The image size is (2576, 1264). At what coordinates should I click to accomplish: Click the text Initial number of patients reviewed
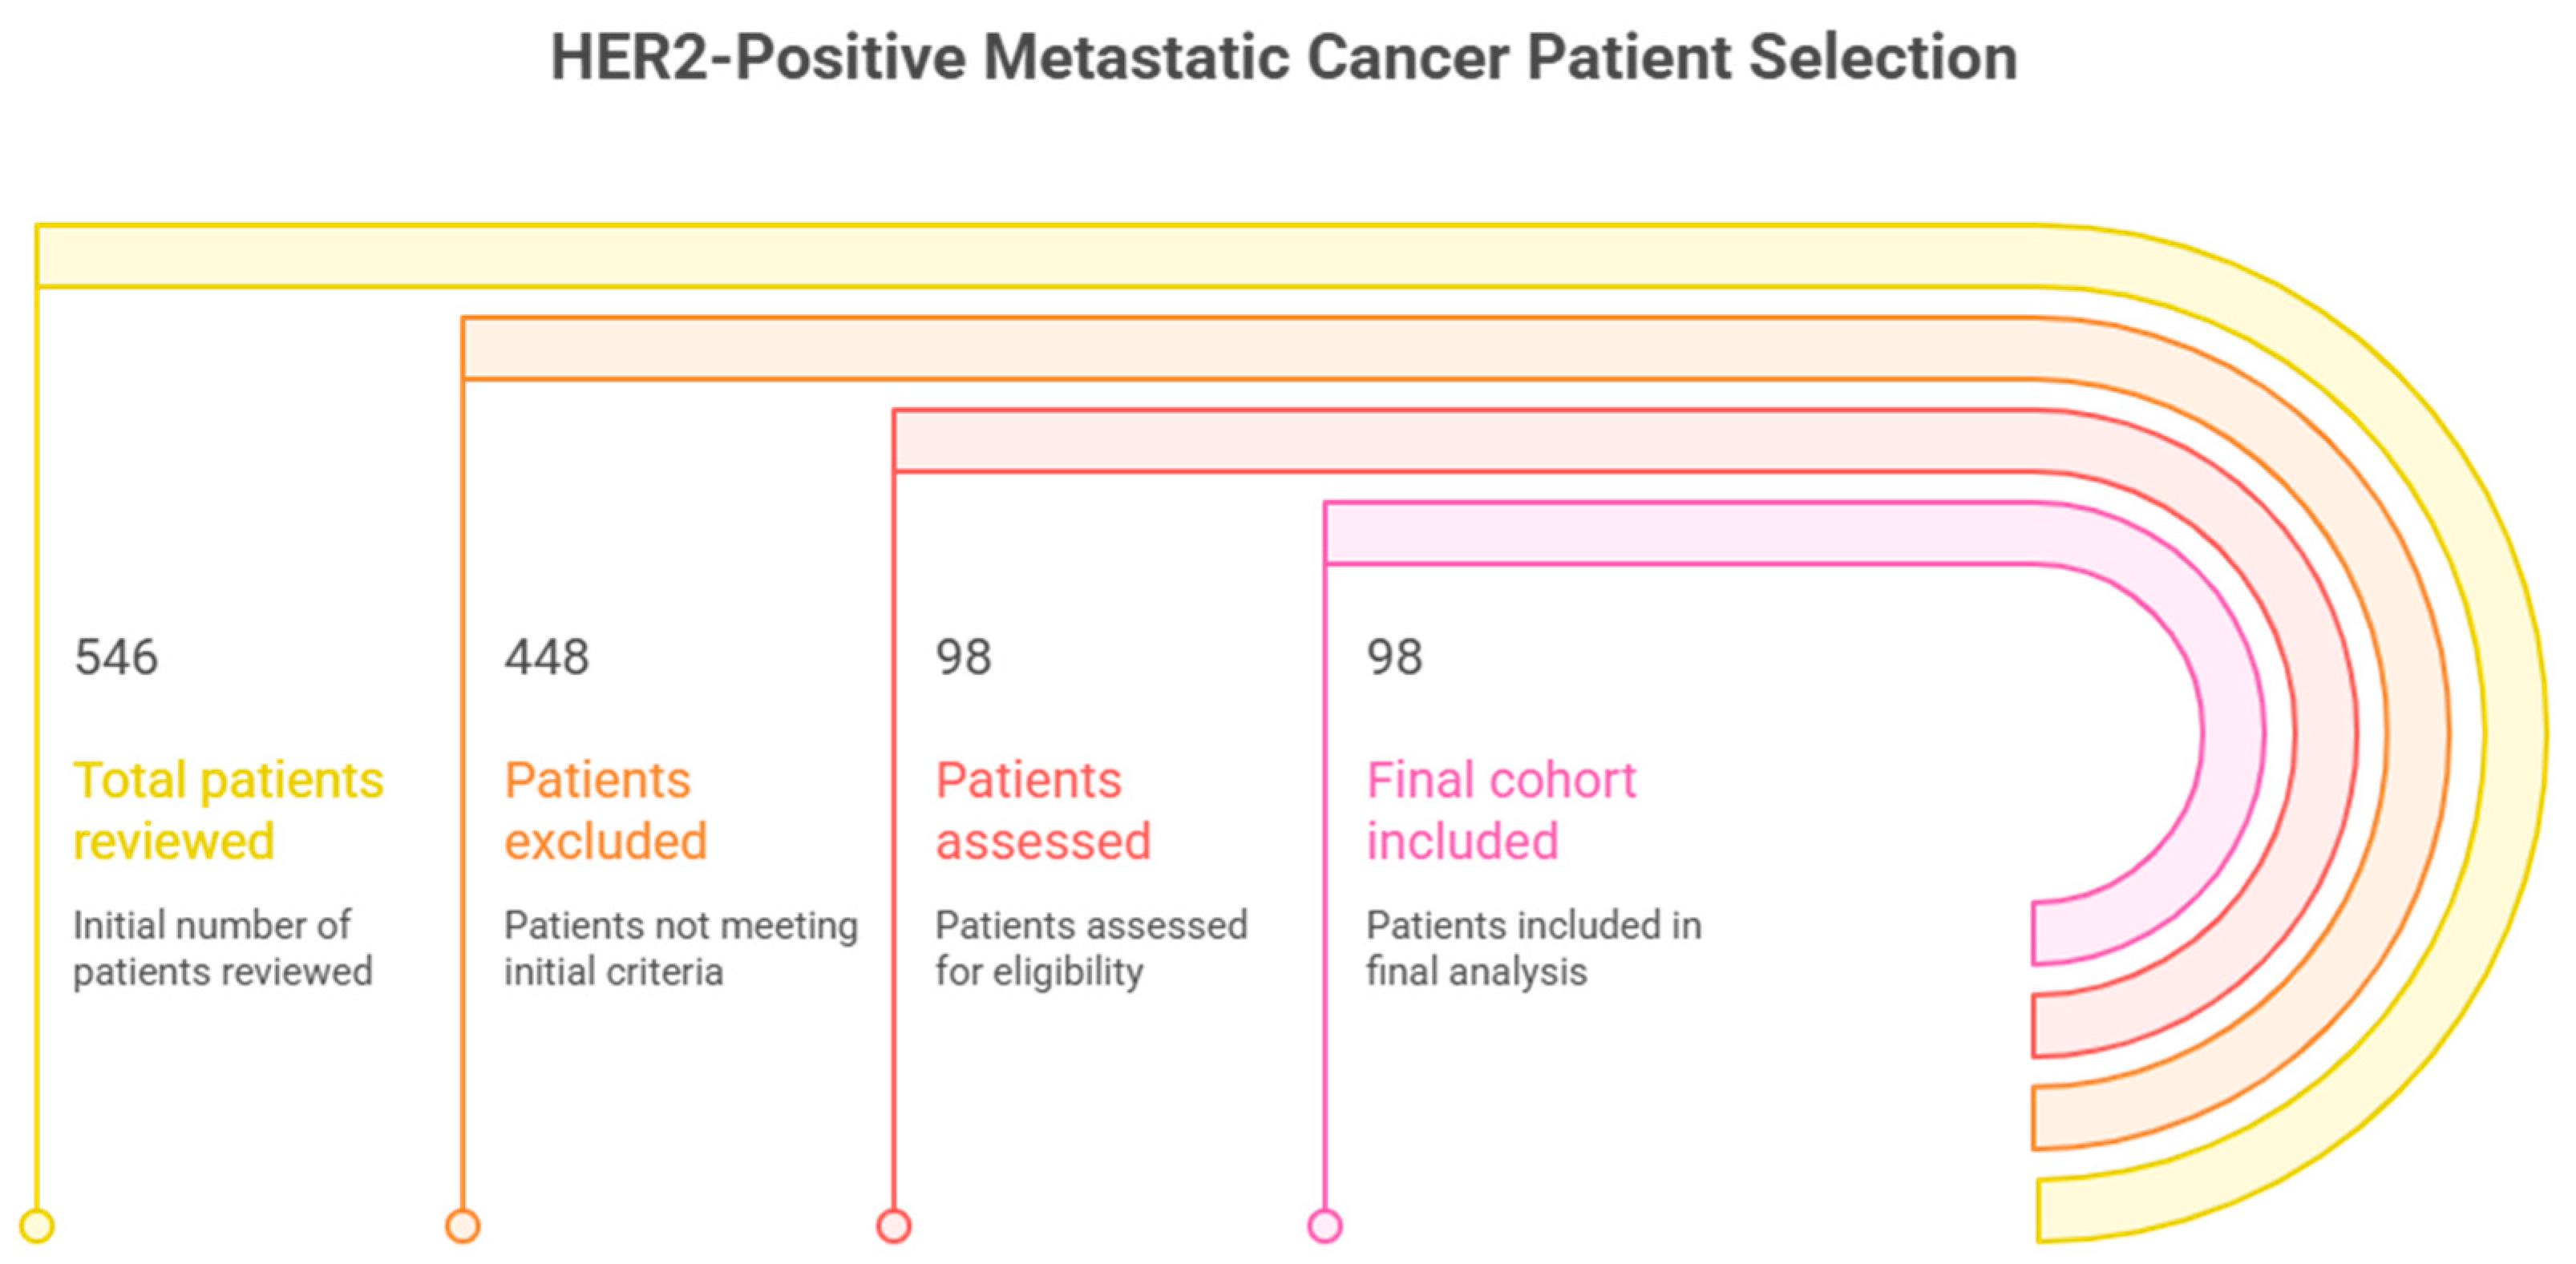(x=222, y=948)
